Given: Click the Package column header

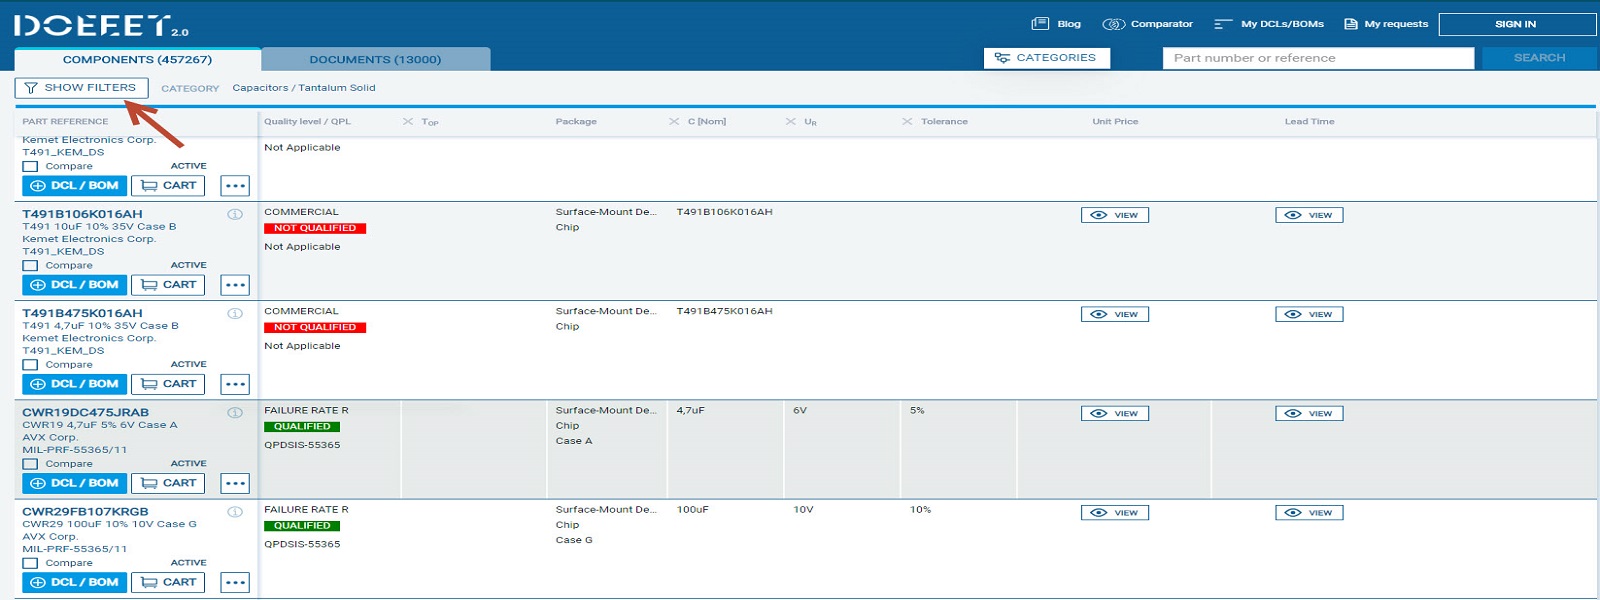Looking at the screenshot, I should coord(576,122).
